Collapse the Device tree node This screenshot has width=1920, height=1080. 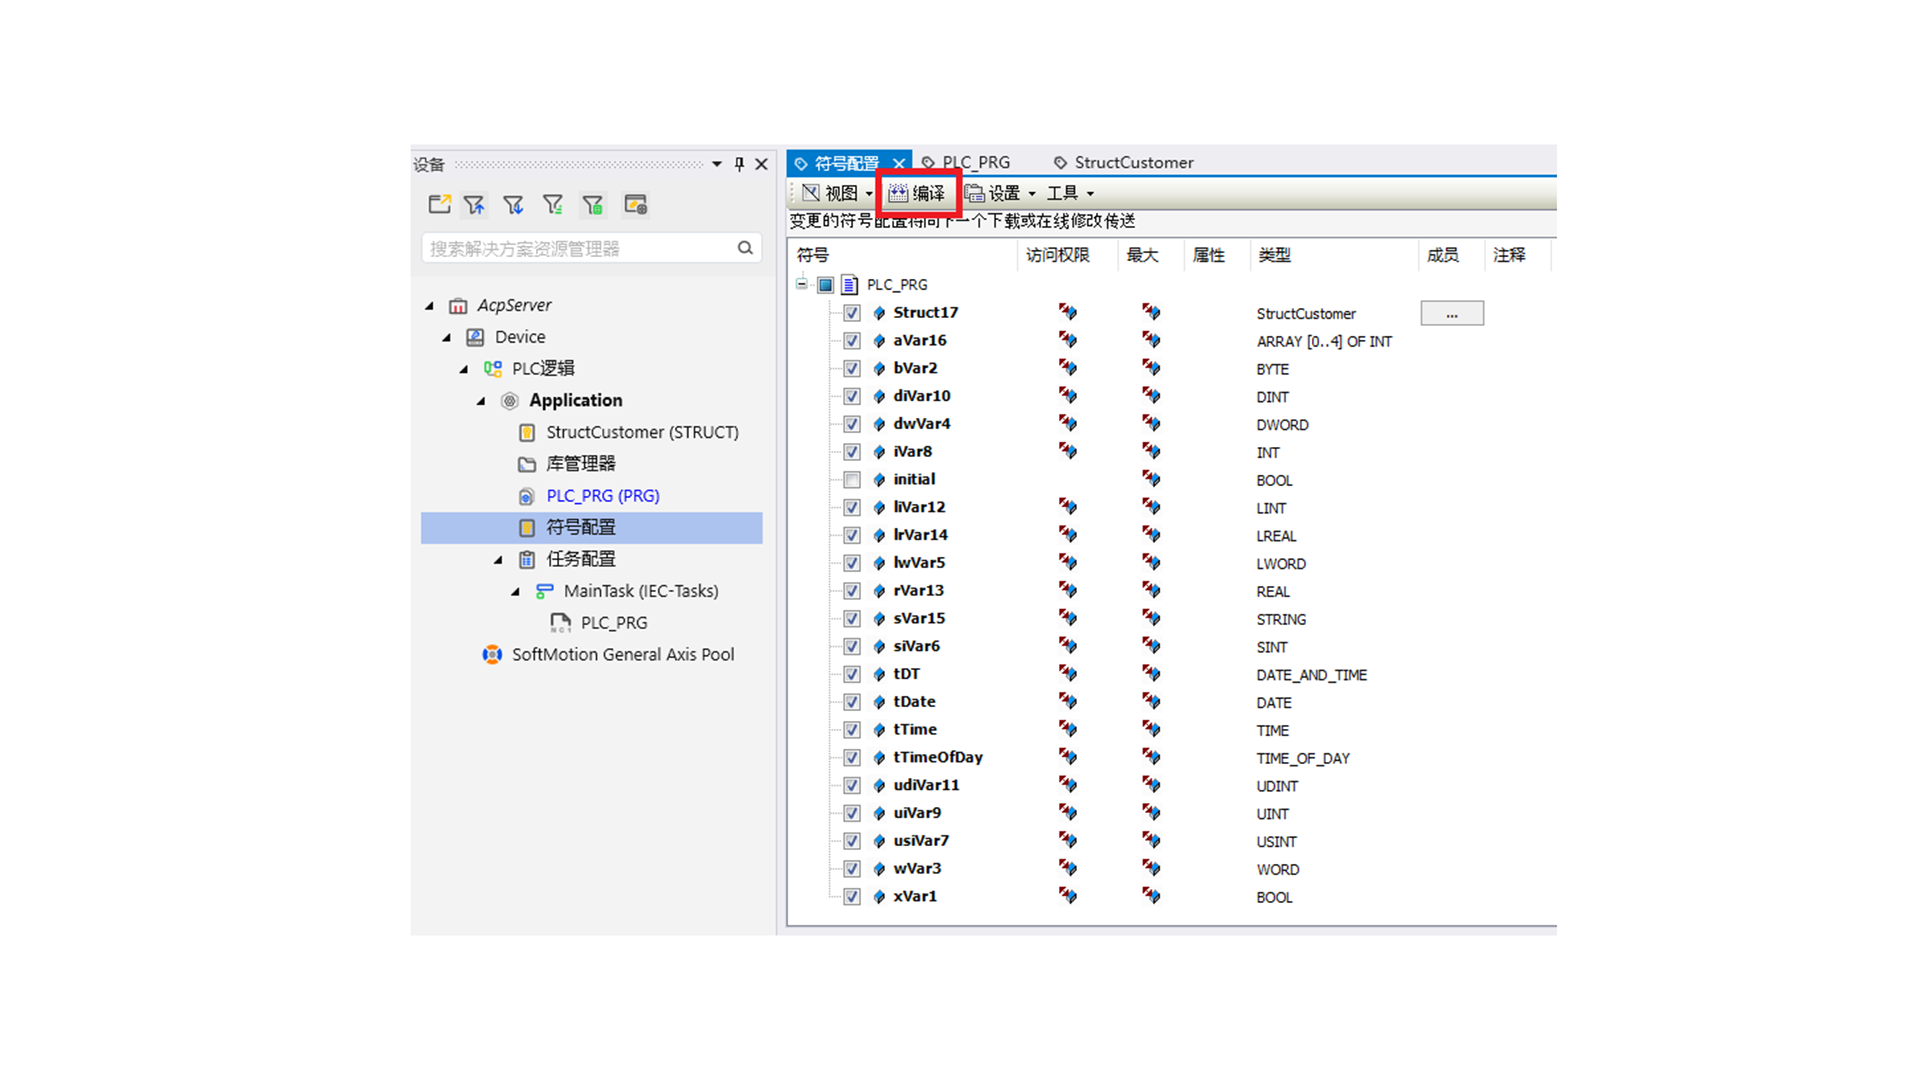point(447,338)
